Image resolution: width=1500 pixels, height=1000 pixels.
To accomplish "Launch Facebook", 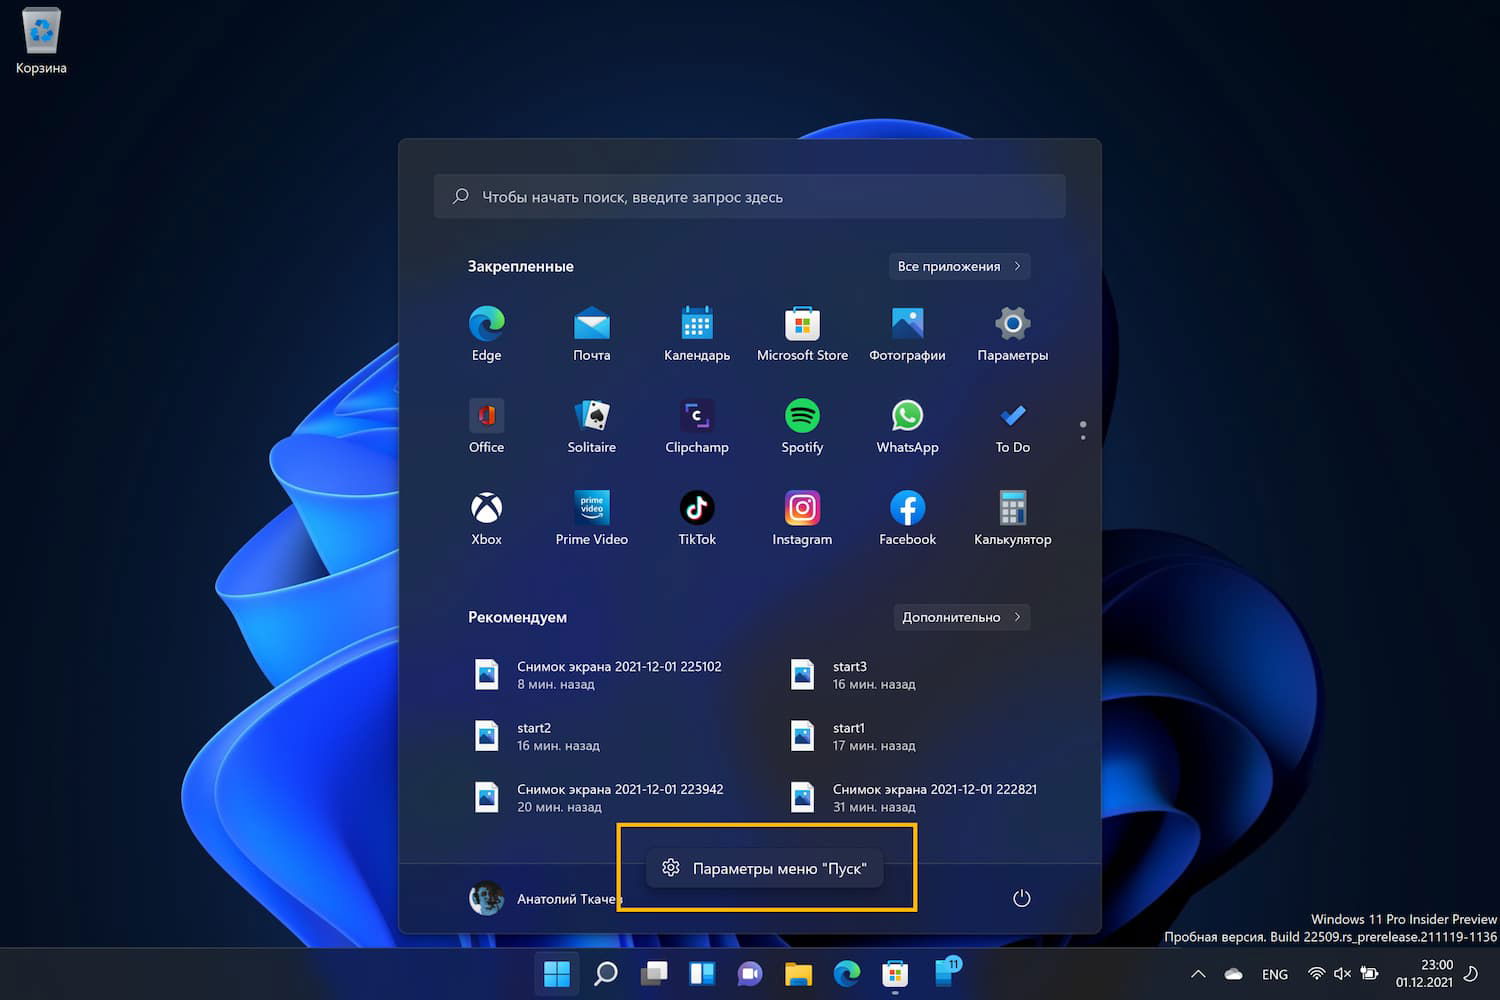I will (907, 518).
